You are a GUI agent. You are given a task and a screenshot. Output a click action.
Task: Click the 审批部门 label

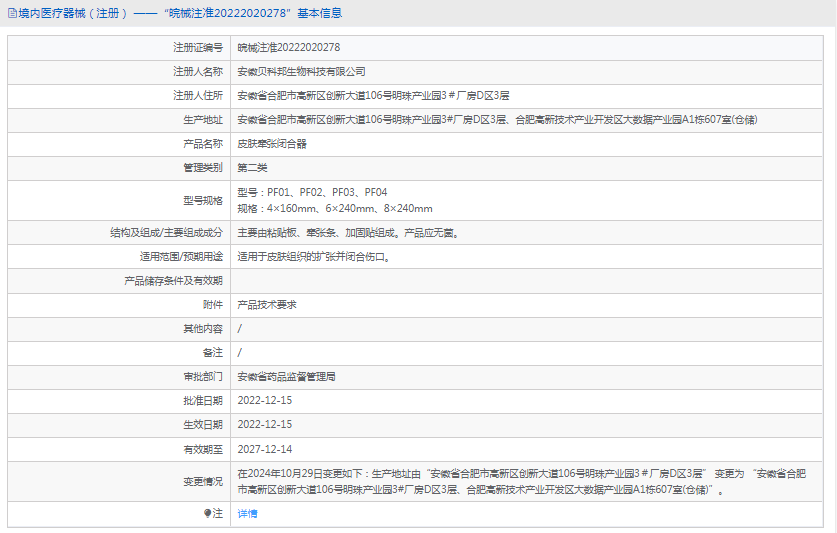click(203, 377)
